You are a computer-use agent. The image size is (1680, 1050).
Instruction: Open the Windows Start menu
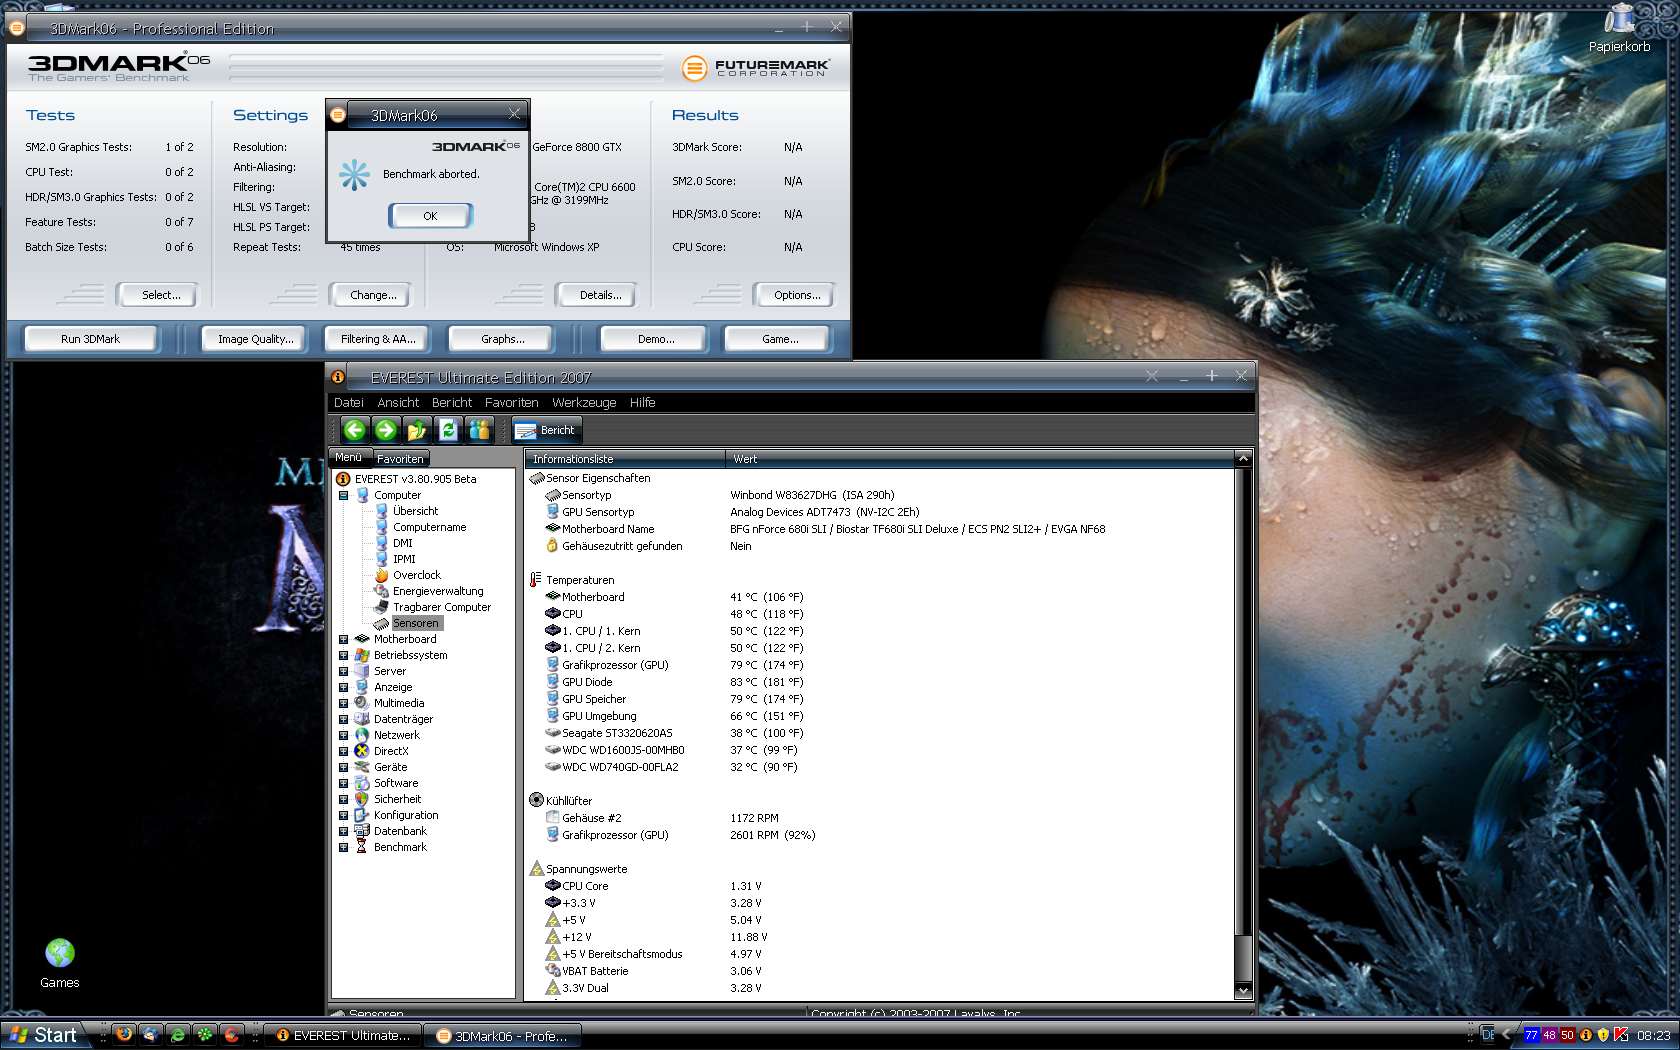coord(44,1035)
